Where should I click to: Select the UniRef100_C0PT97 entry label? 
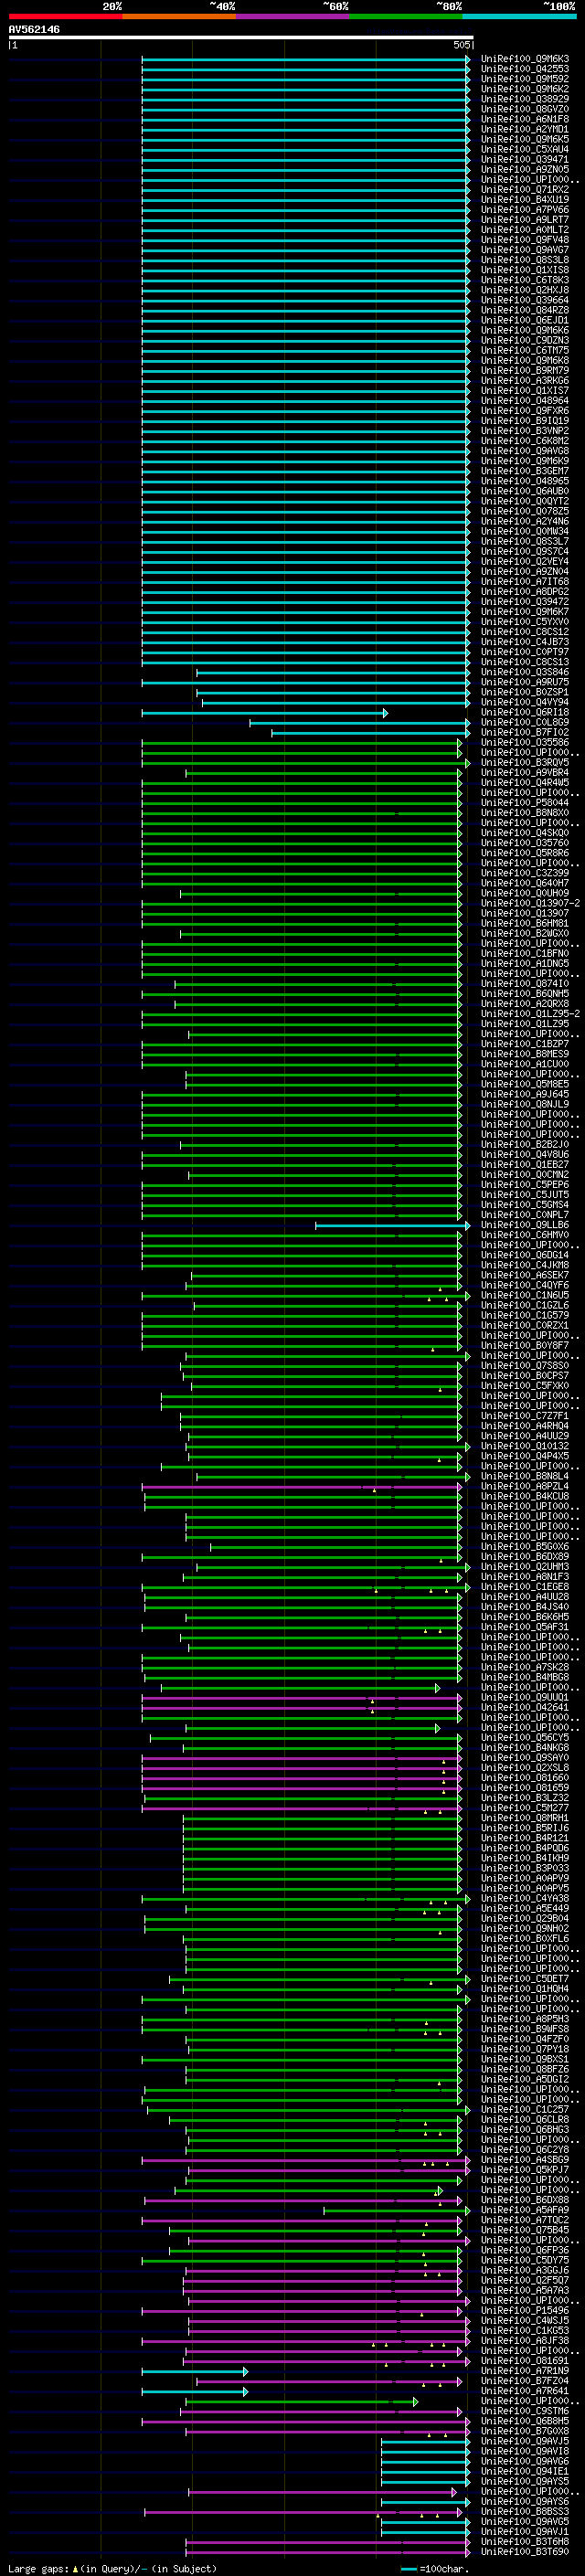coord(524,652)
